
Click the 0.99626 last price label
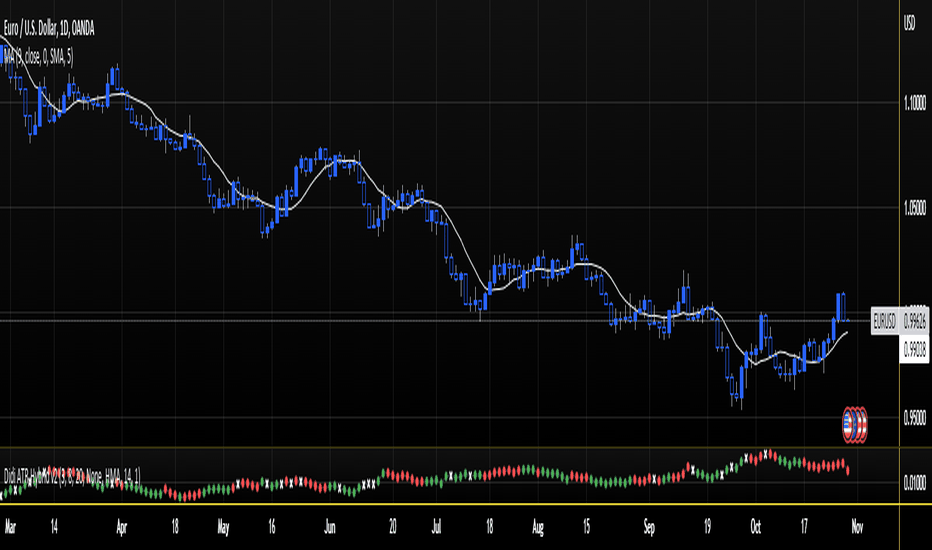click(x=914, y=322)
